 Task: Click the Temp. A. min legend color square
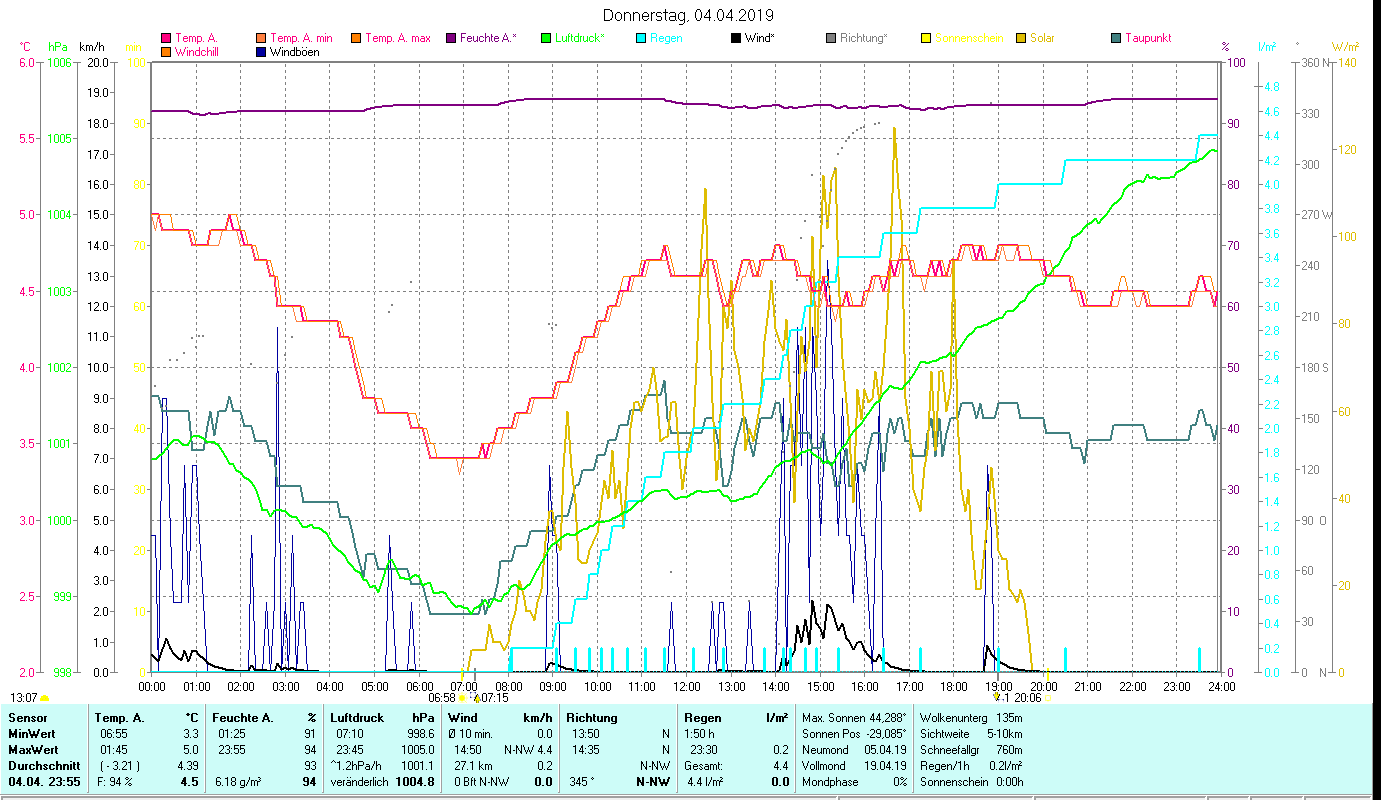point(262,39)
